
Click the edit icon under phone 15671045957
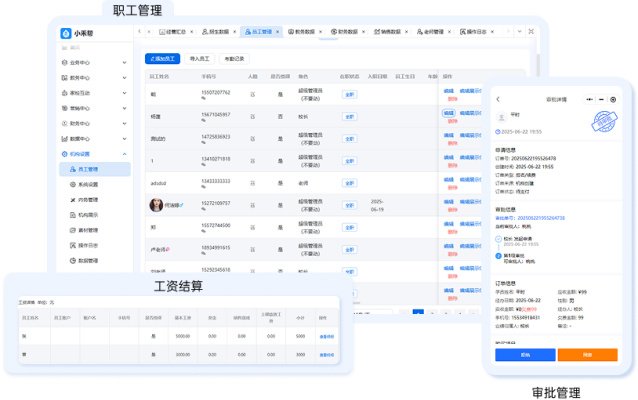pyautogui.click(x=203, y=120)
